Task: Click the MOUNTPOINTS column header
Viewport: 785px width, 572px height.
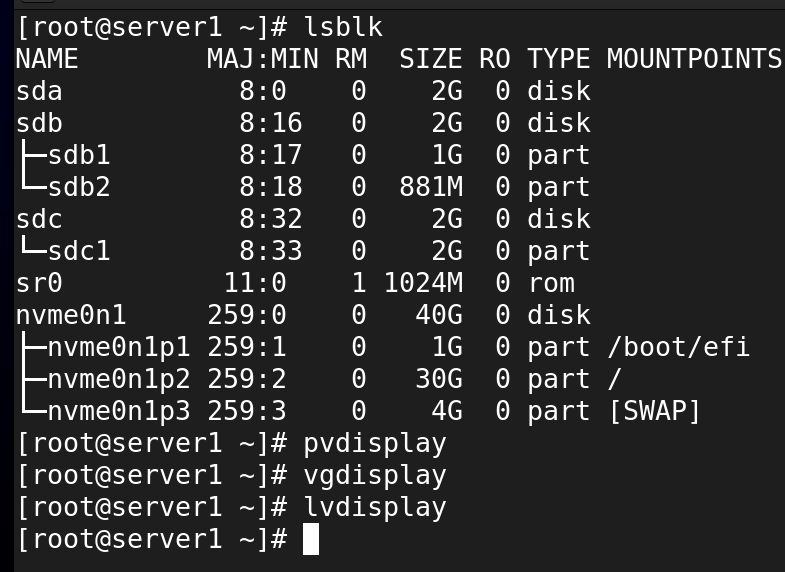Action: coord(694,59)
